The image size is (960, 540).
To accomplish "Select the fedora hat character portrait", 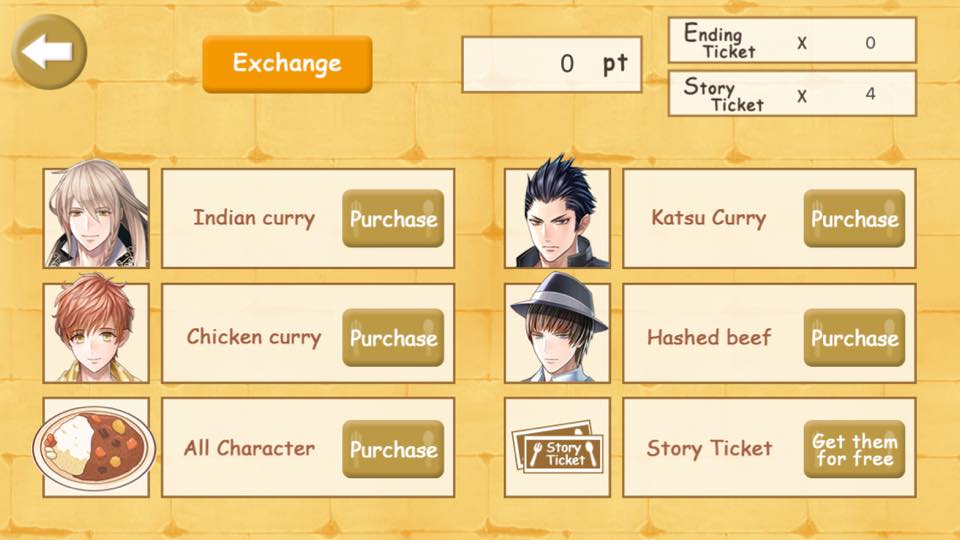I will [x=557, y=331].
